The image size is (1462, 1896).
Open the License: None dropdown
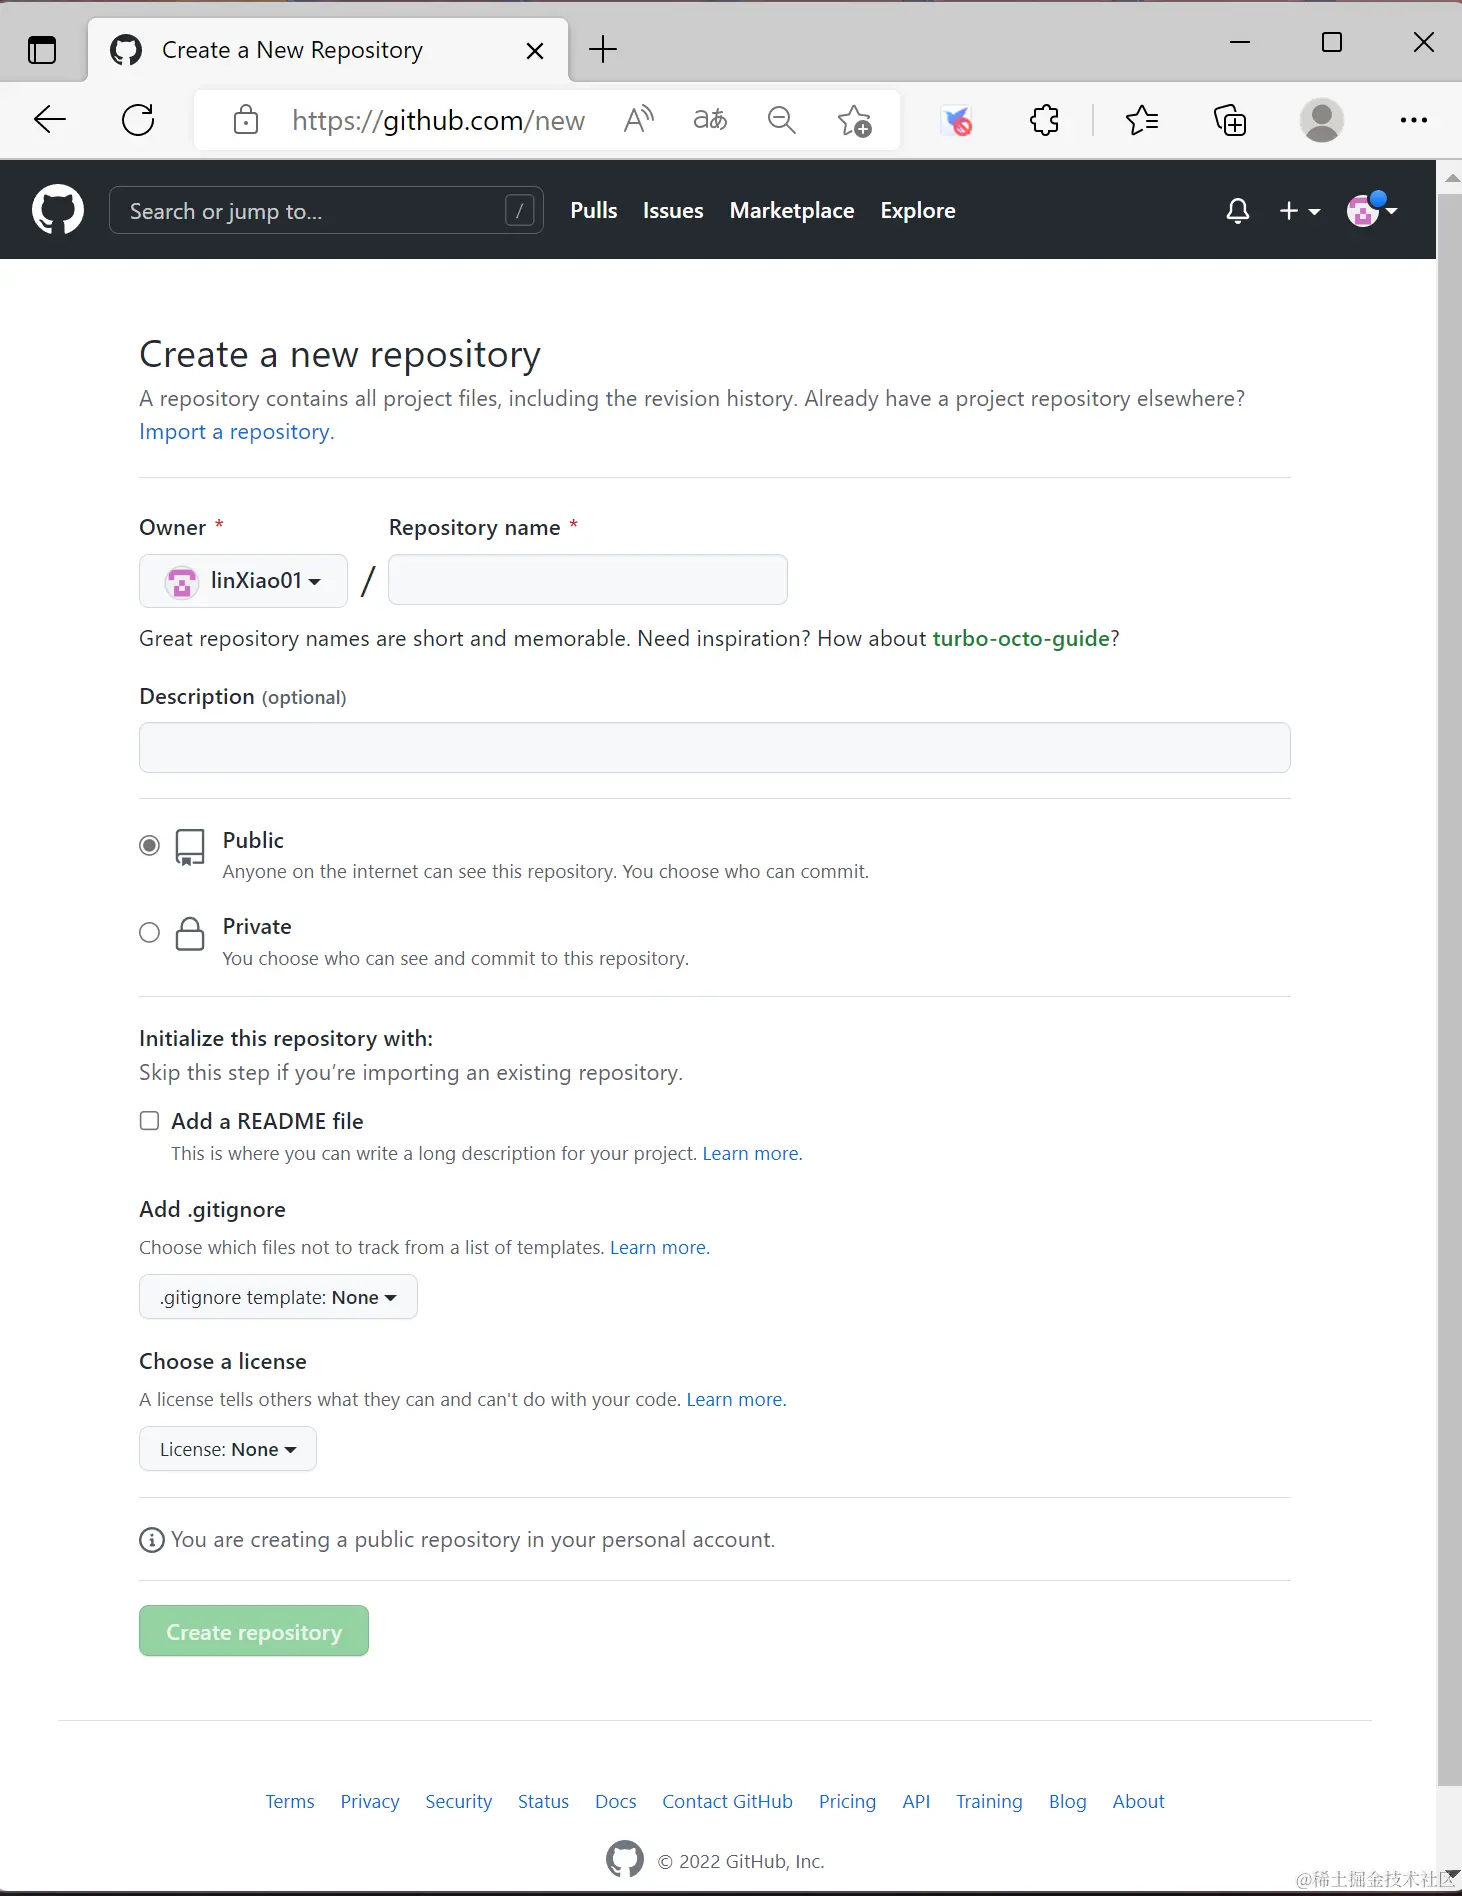(228, 1449)
